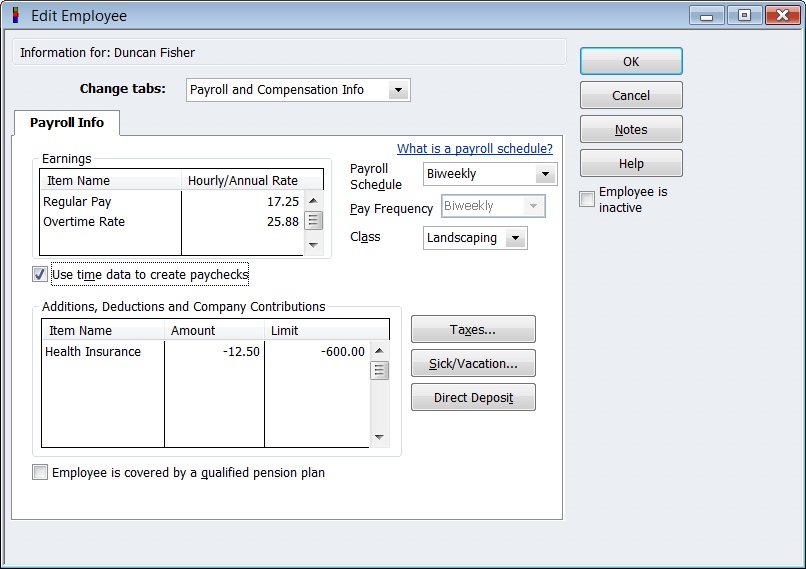Check Employee is inactive box
Screen dimensions: 806x569
click(587, 199)
